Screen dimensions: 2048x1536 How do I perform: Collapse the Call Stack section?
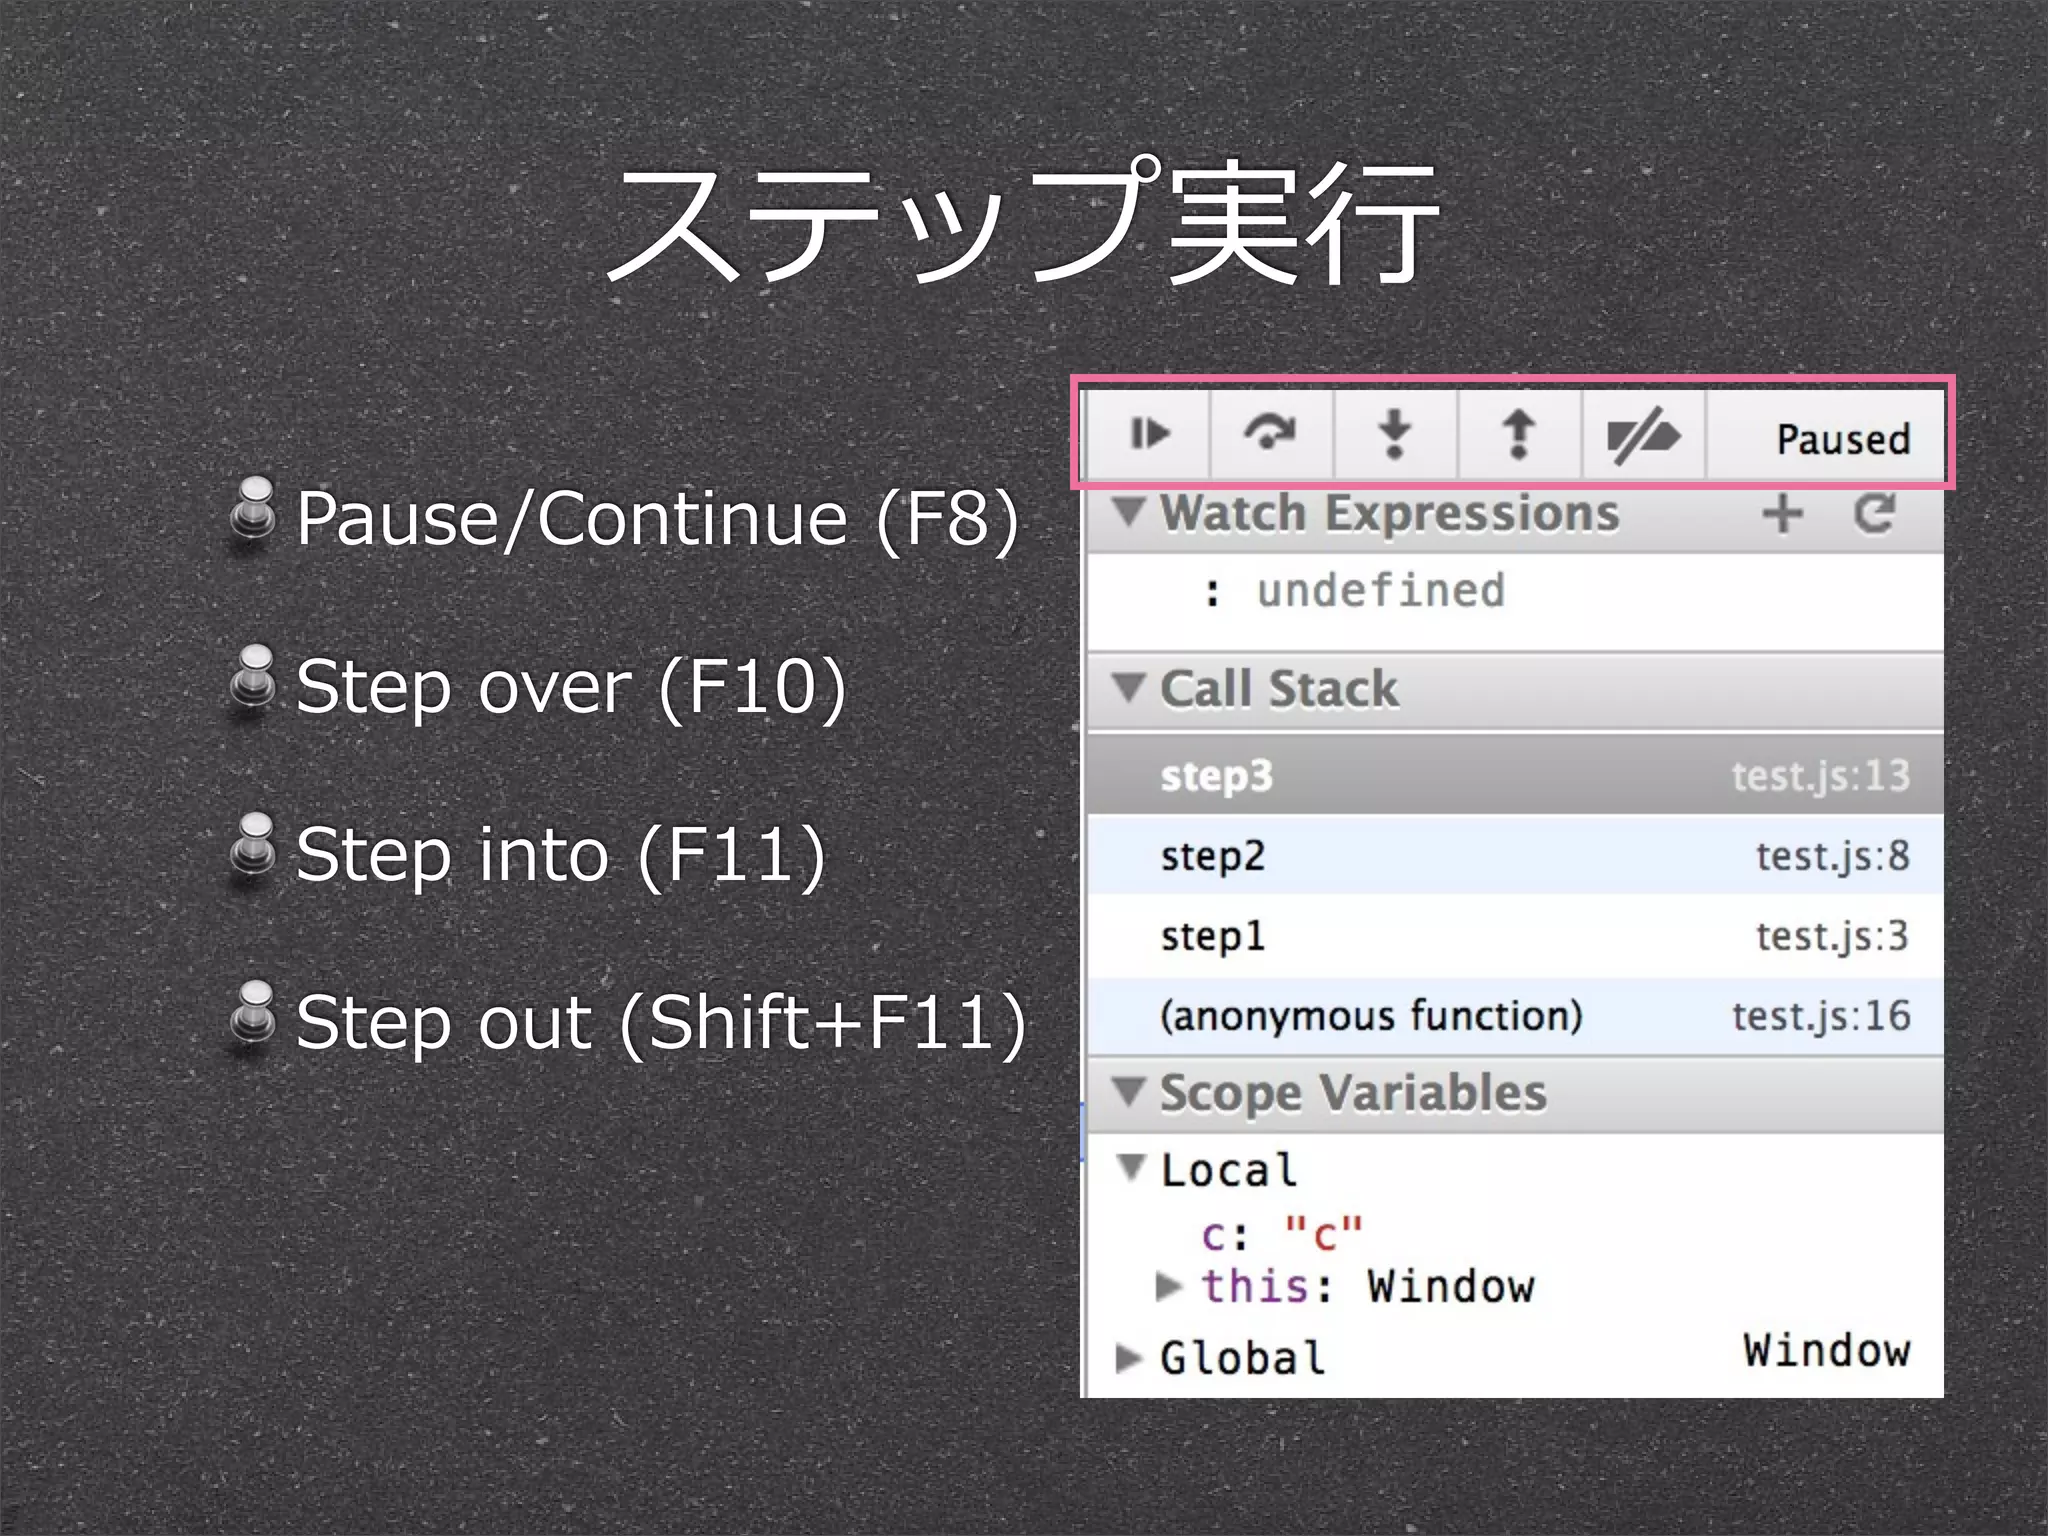pos(1129,688)
